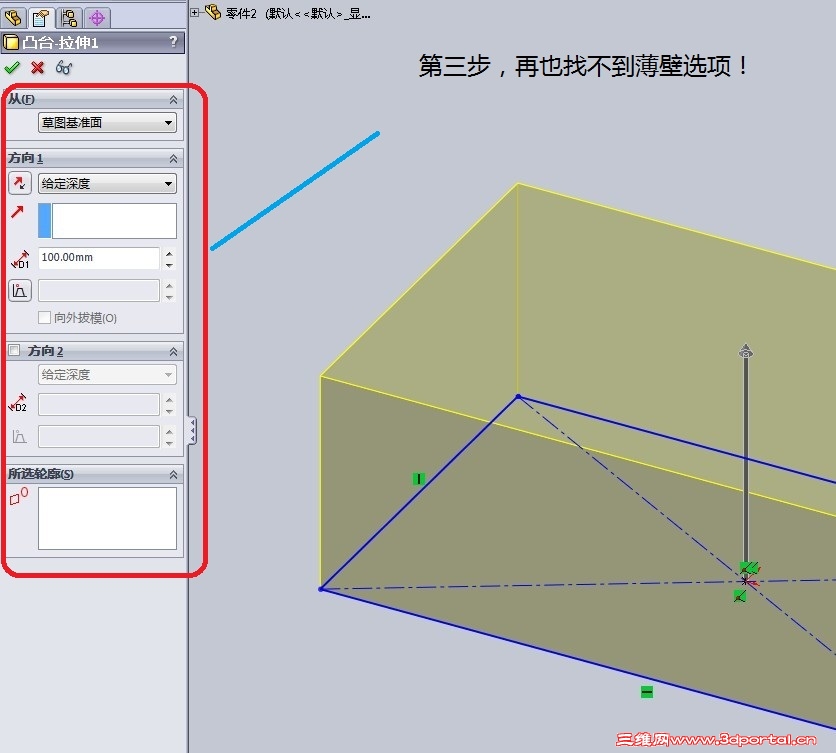The image size is (836, 753).
Task: Click the 零件2 part icon
Action: 213,12
